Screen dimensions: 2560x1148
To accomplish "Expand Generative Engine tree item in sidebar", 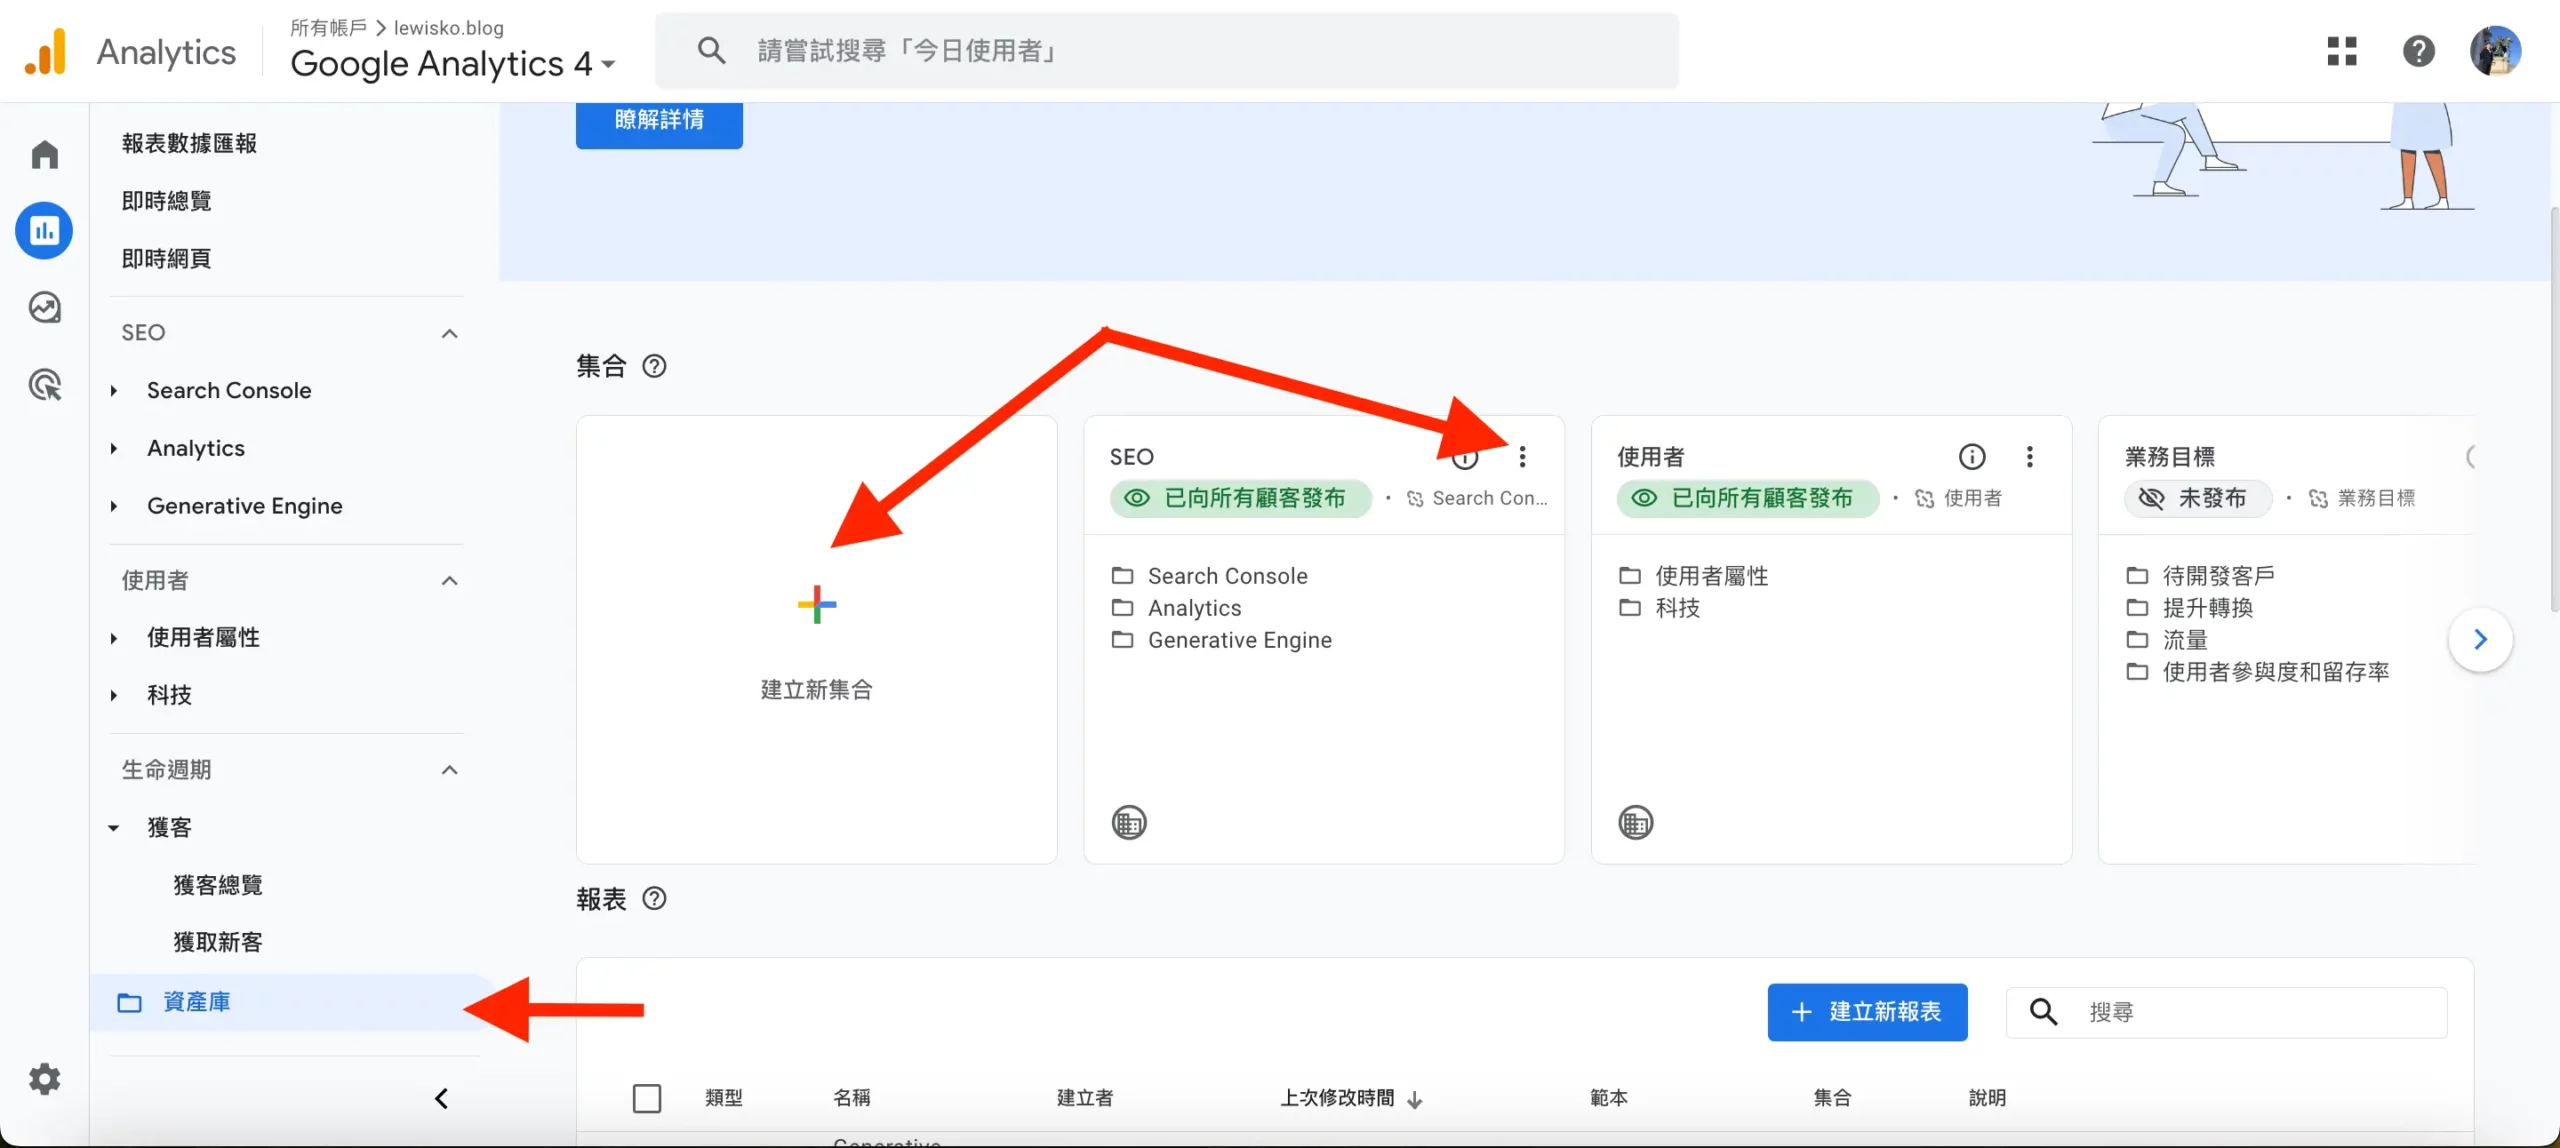I will [113, 506].
